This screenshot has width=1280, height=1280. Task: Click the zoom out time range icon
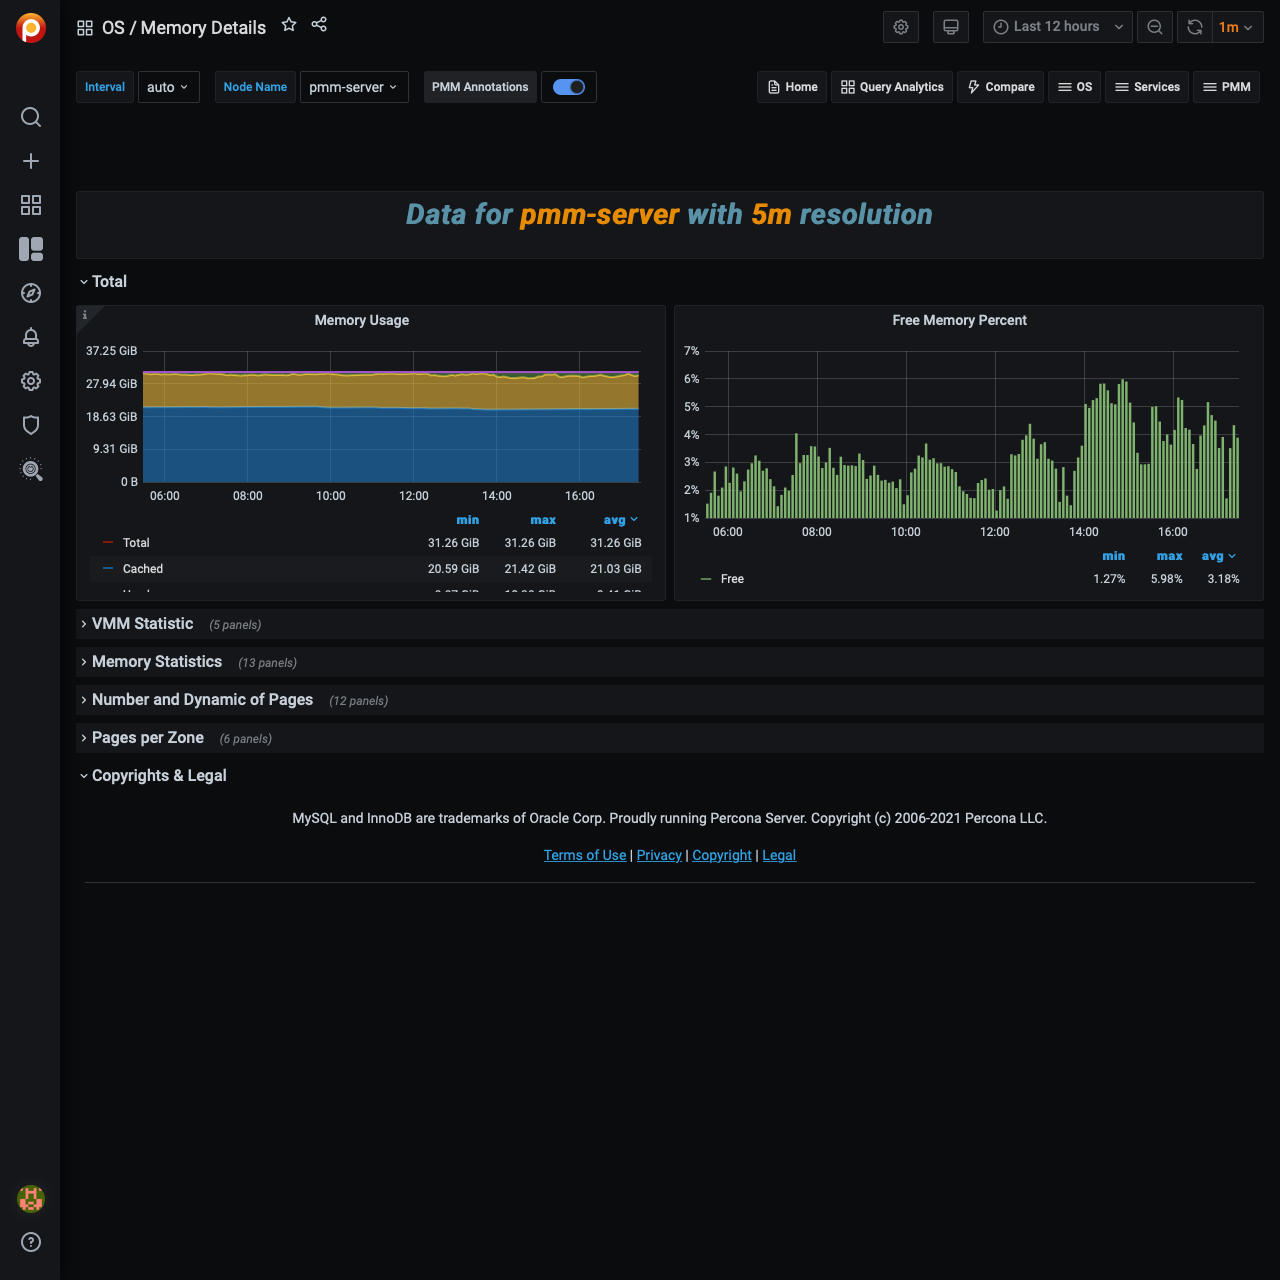click(1155, 27)
